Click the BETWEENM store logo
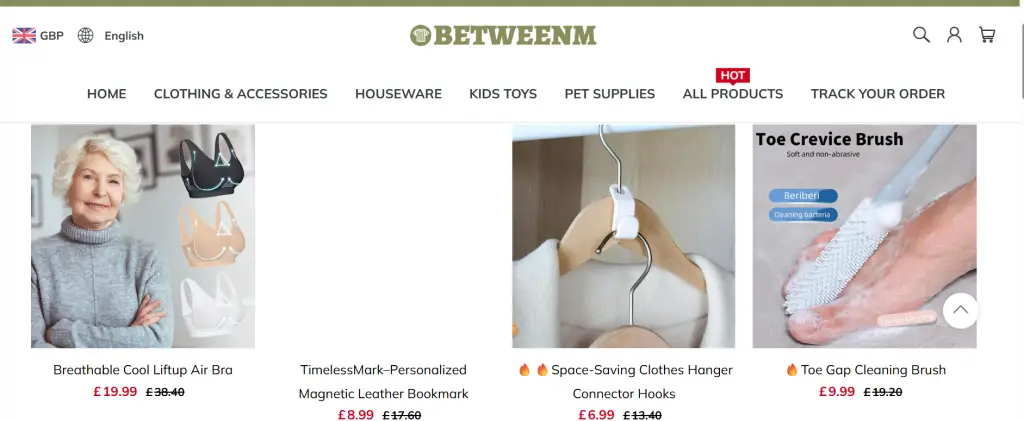 click(x=503, y=35)
